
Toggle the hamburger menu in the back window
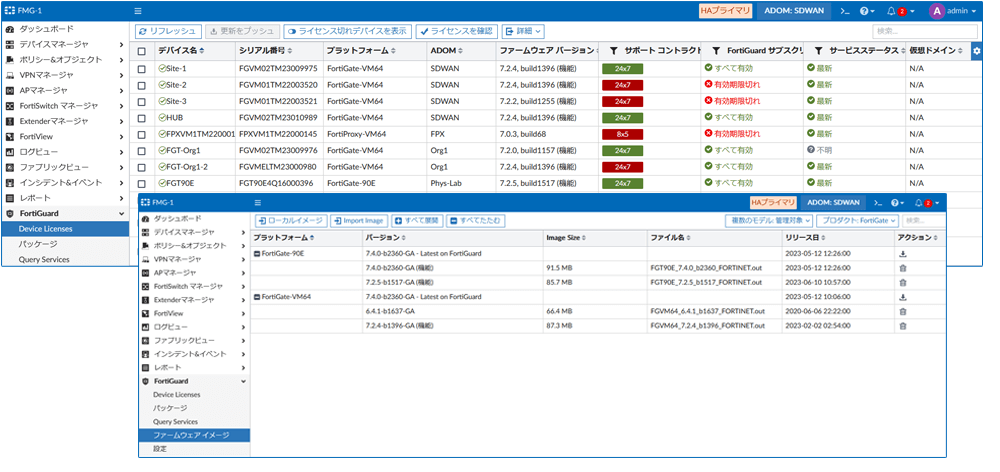tap(138, 11)
